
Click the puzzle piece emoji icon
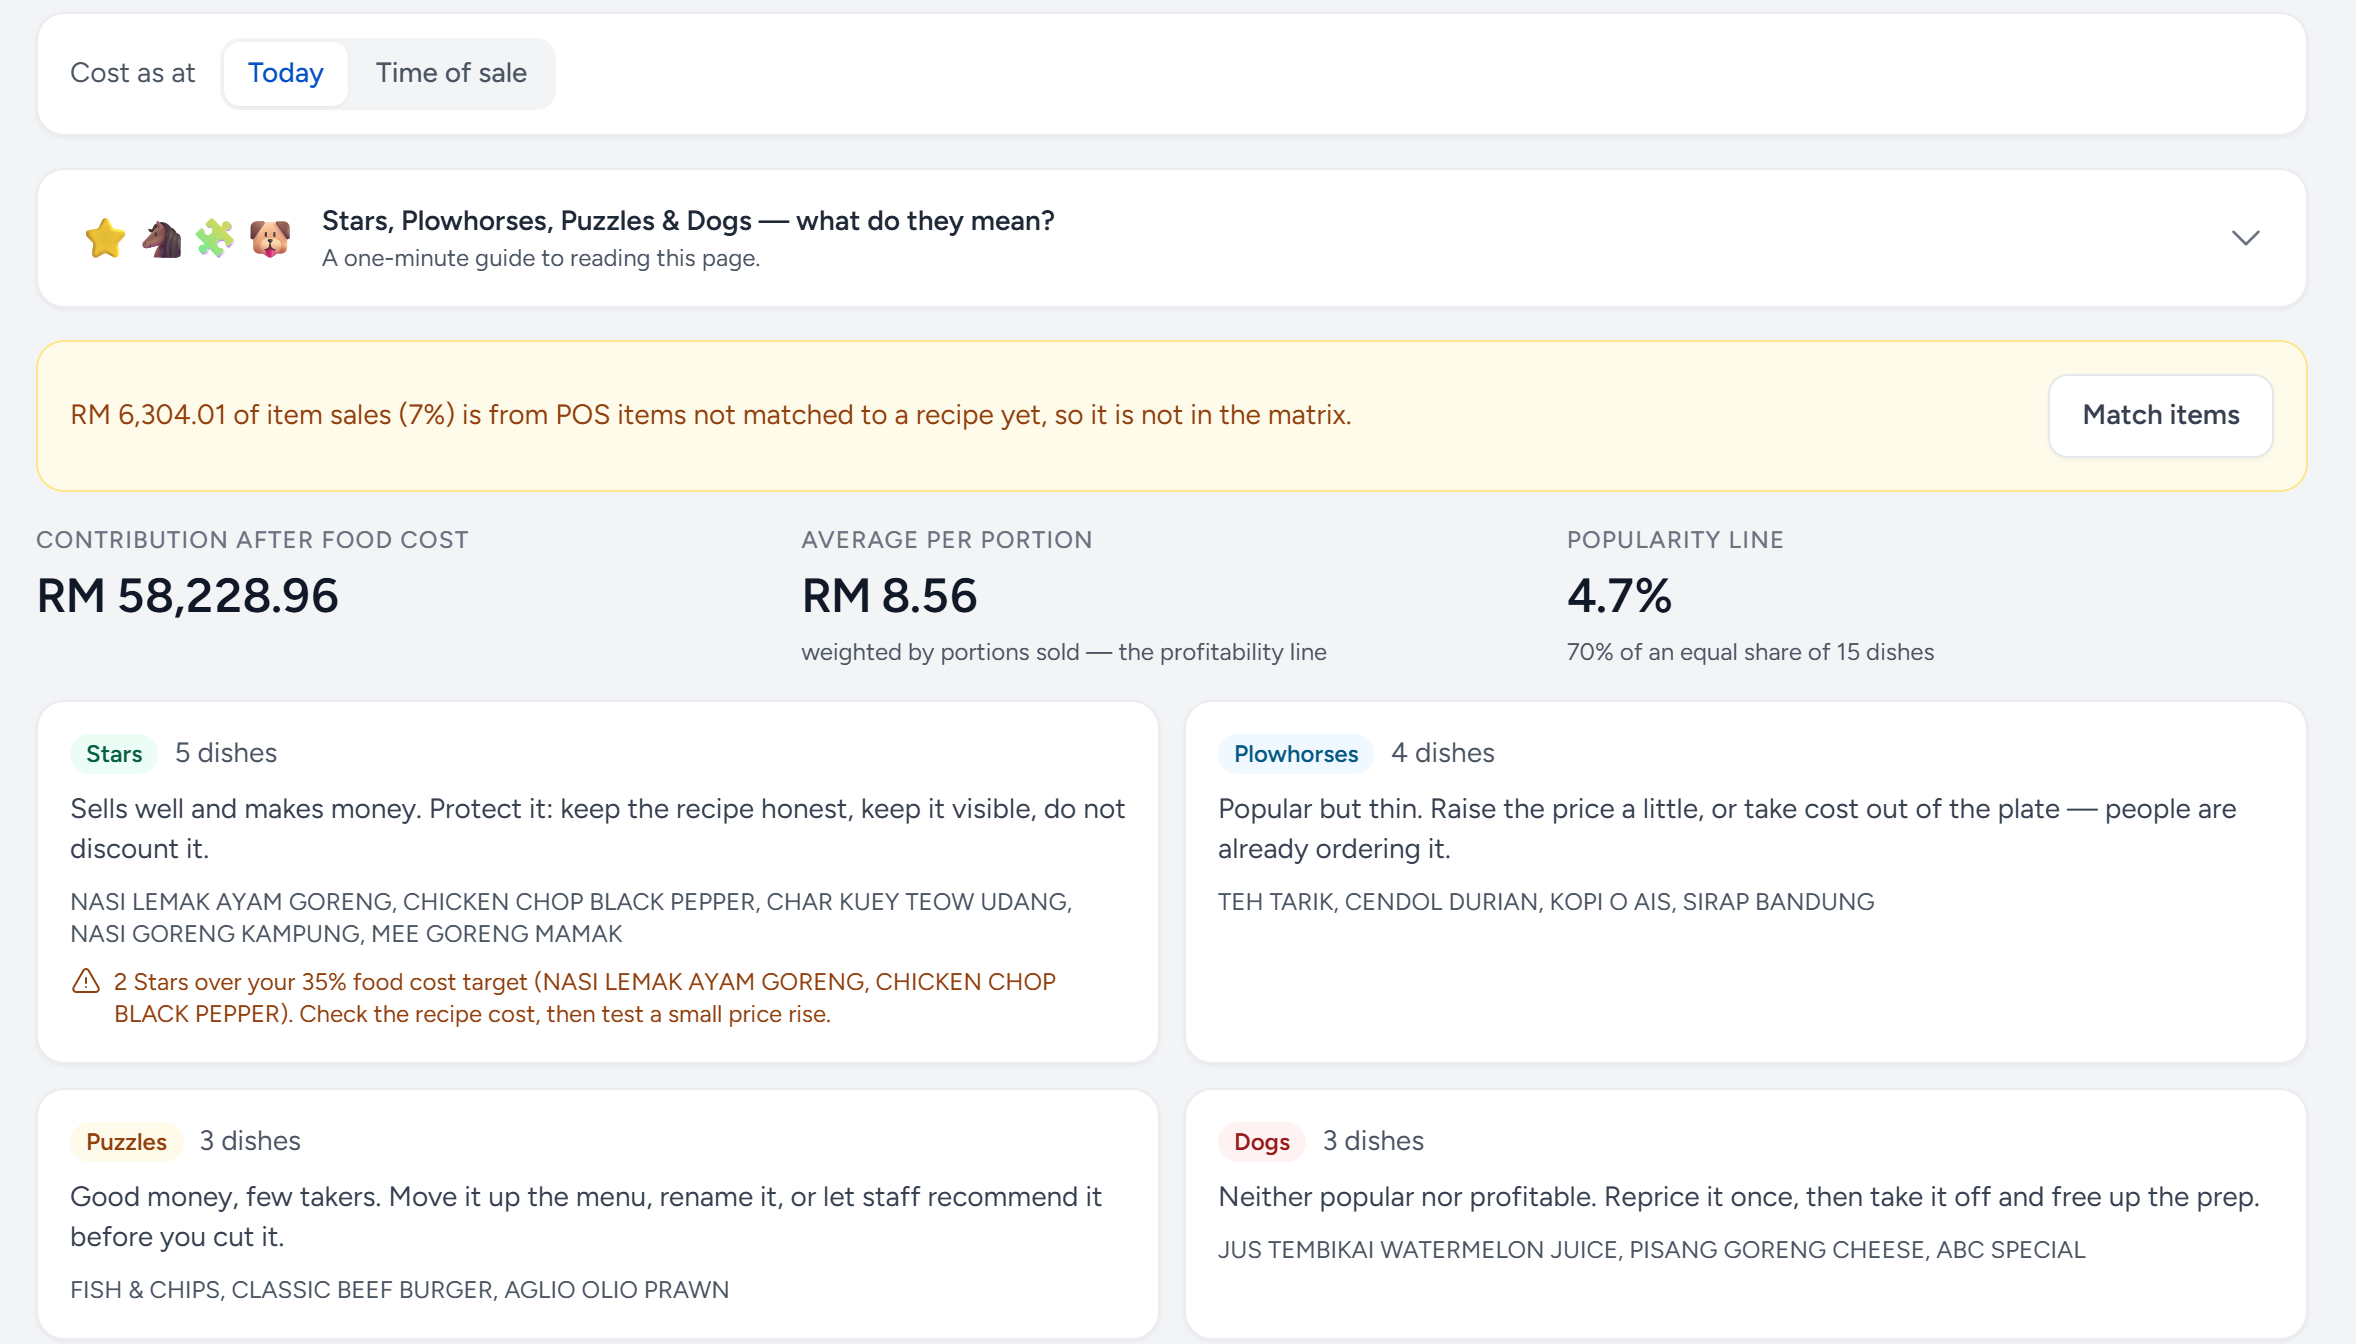click(215, 238)
